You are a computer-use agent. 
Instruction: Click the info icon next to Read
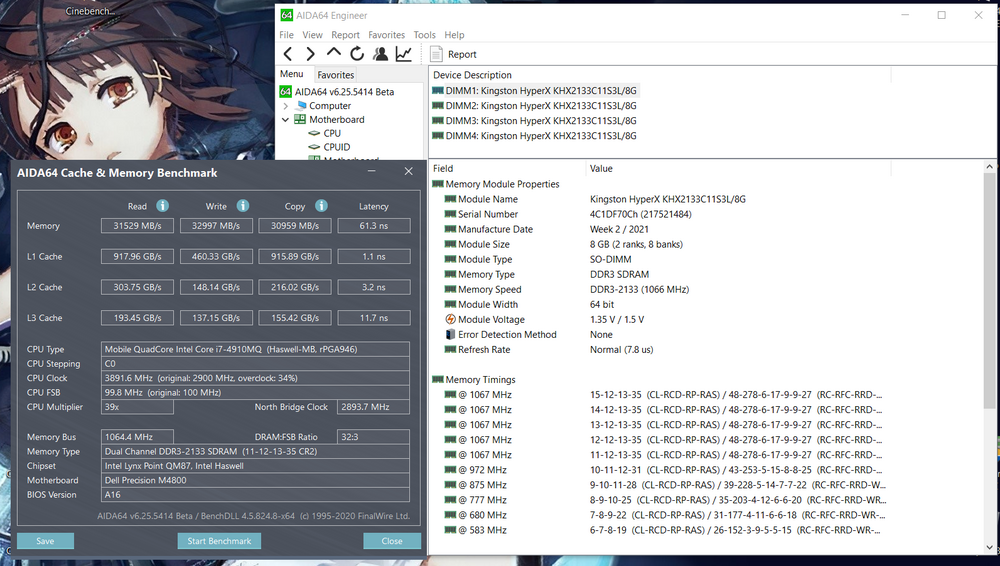tap(162, 206)
